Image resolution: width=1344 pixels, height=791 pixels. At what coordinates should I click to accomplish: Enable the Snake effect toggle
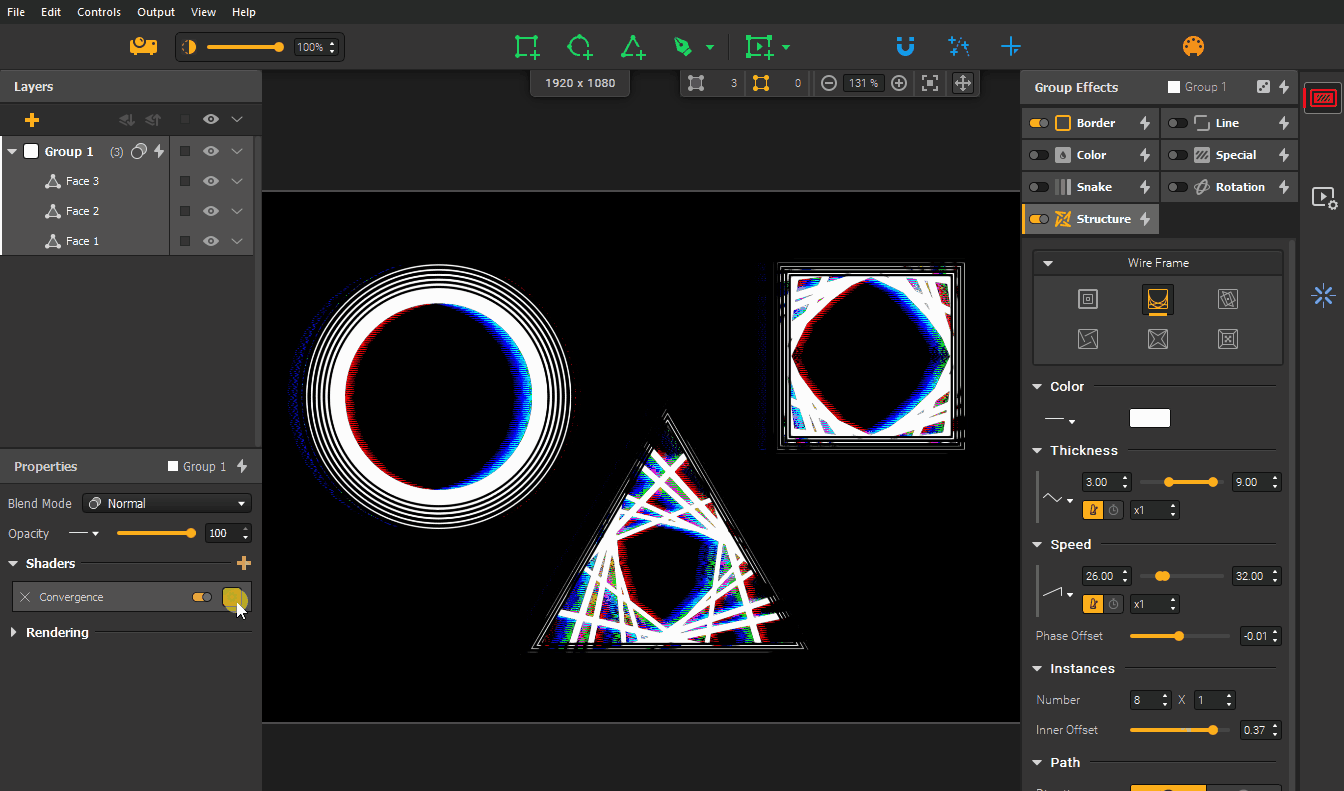pyautogui.click(x=1039, y=187)
